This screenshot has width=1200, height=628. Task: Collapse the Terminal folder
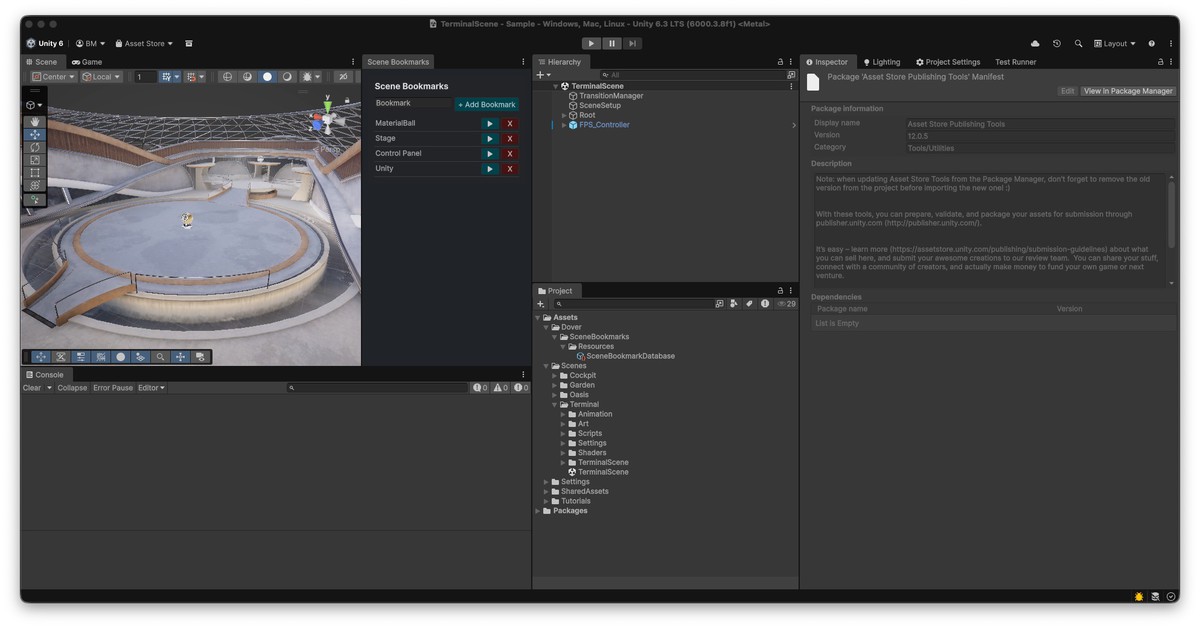click(x=555, y=405)
